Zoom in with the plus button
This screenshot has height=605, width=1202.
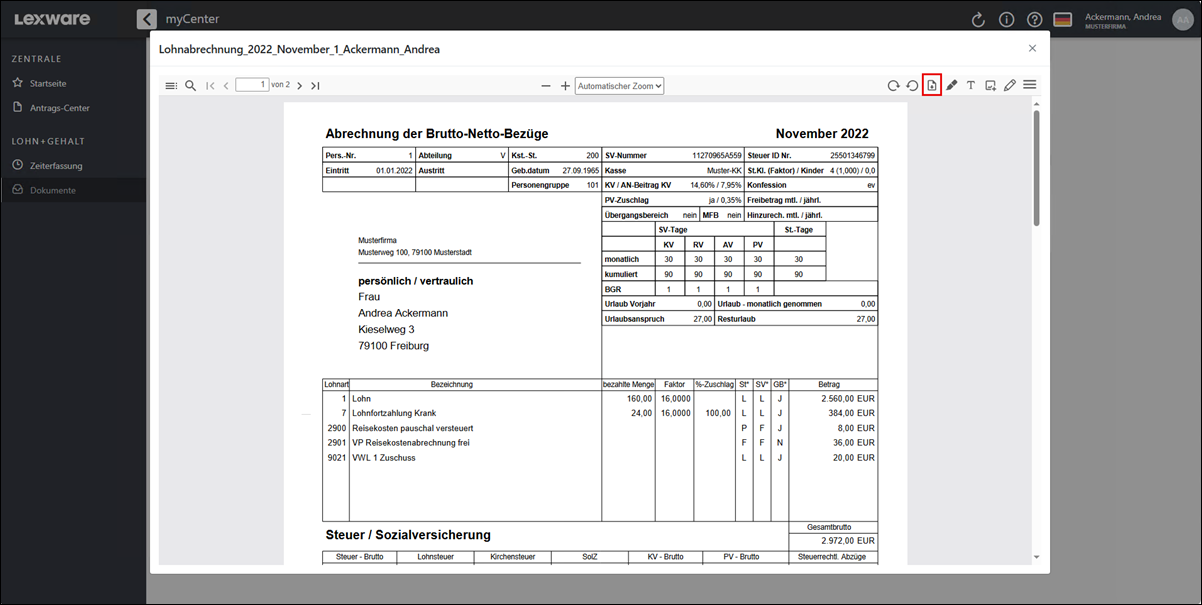[x=565, y=86]
